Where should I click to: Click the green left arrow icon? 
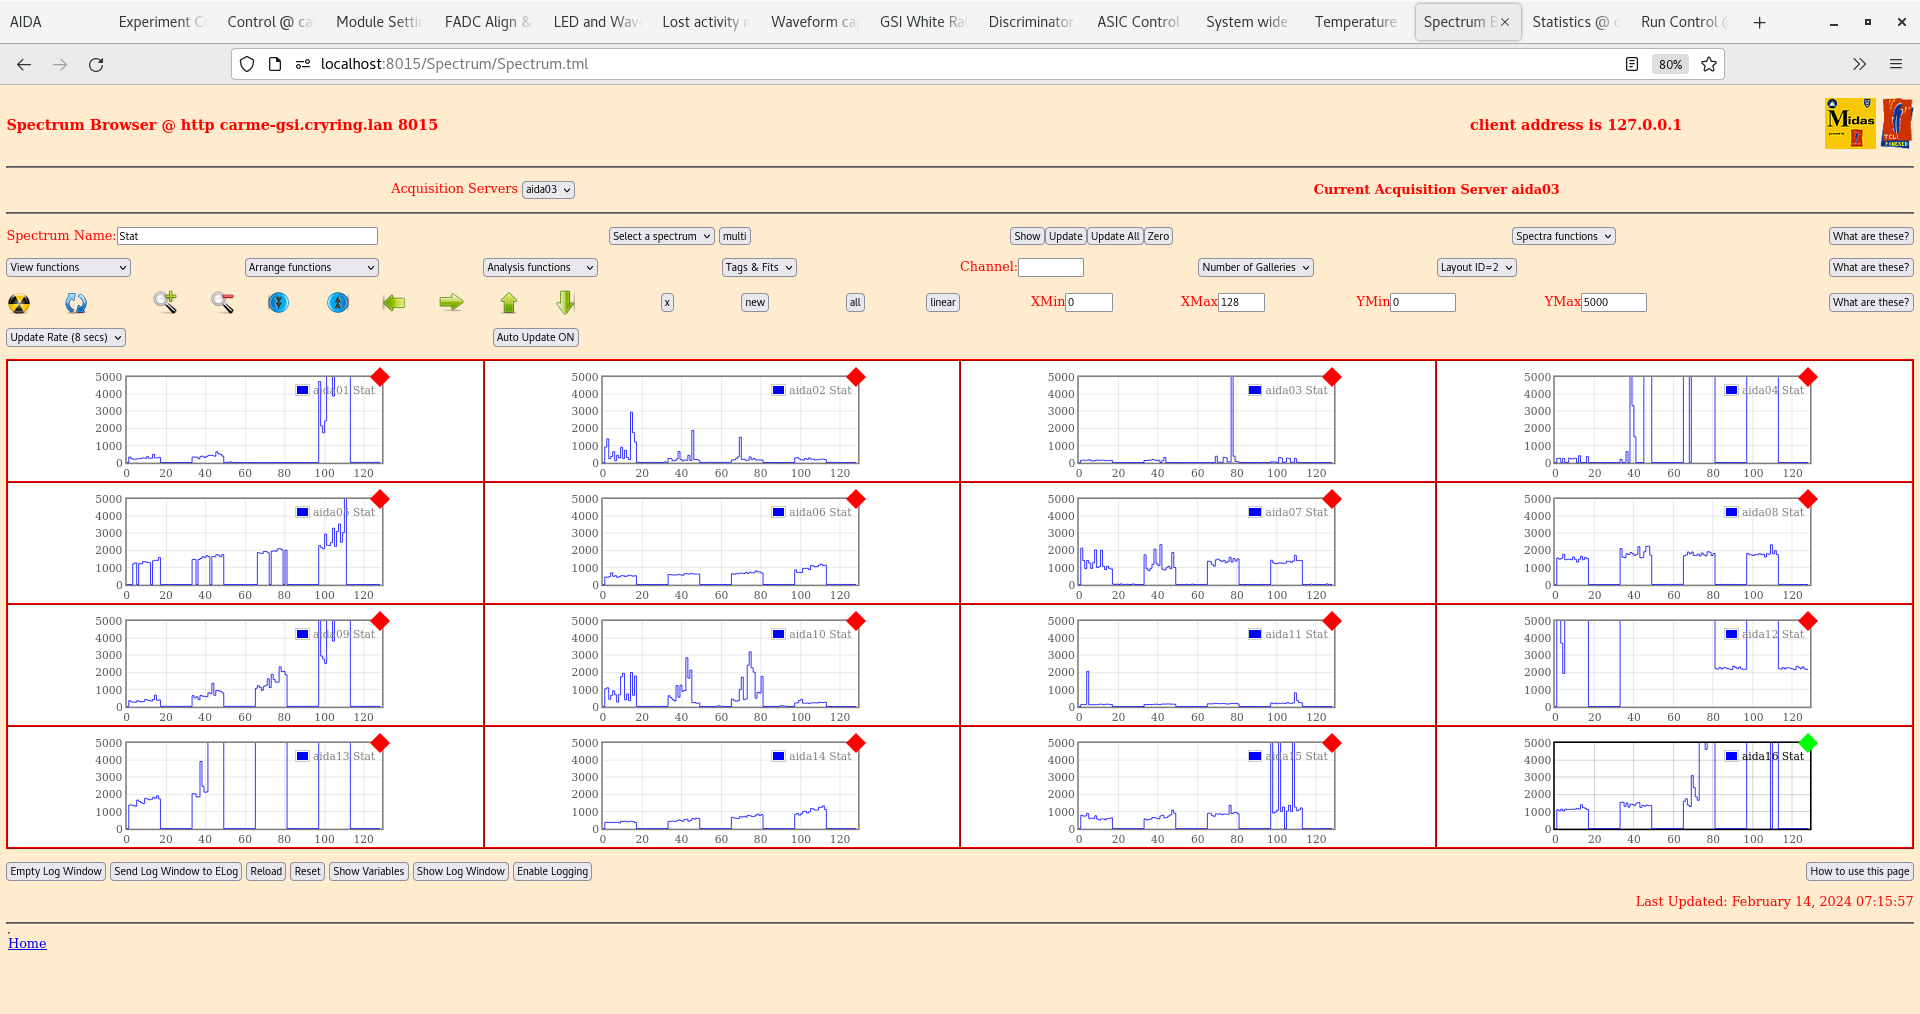click(394, 303)
